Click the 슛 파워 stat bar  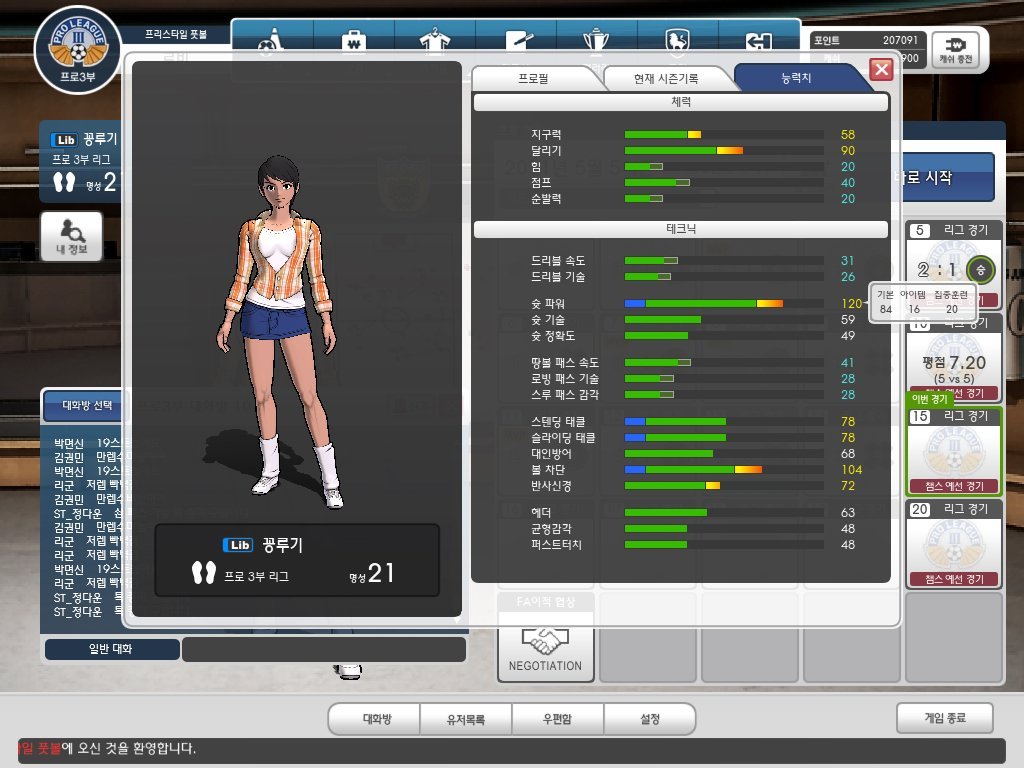coord(723,303)
